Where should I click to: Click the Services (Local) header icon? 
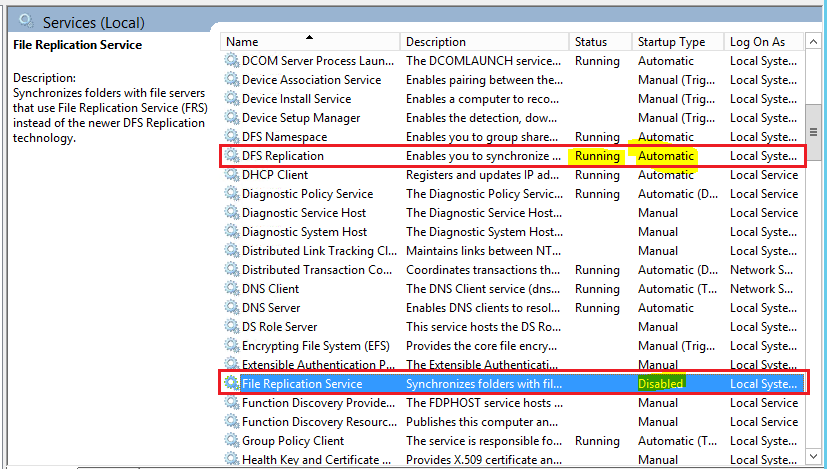(x=26, y=21)
